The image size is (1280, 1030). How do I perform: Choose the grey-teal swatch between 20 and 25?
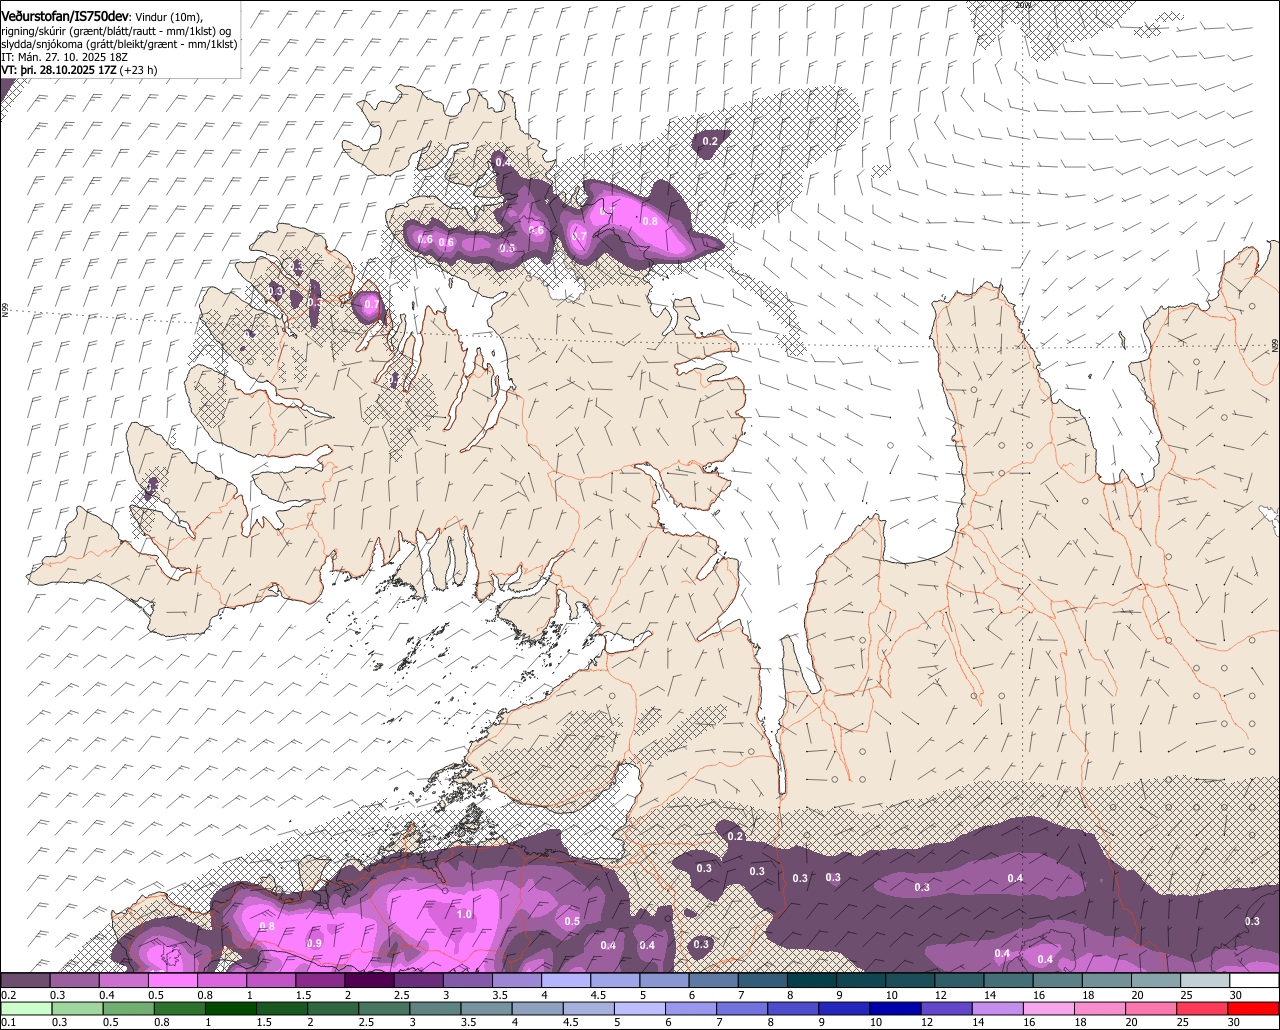coord(1157,980)
